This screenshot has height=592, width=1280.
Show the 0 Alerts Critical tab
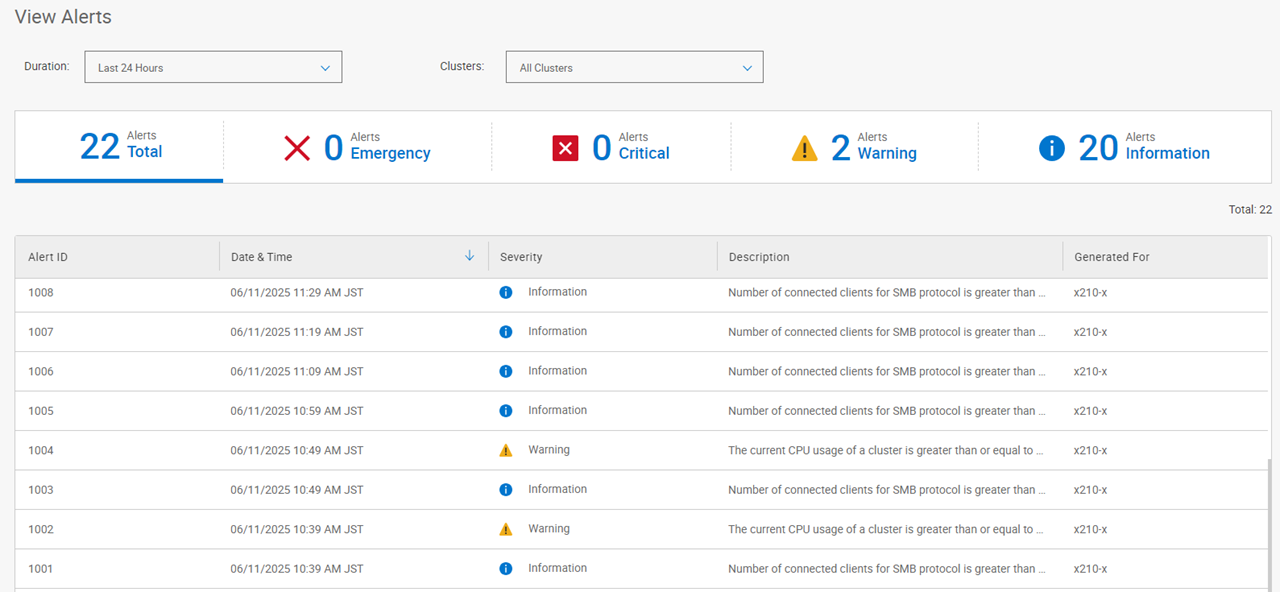[612, 147]
